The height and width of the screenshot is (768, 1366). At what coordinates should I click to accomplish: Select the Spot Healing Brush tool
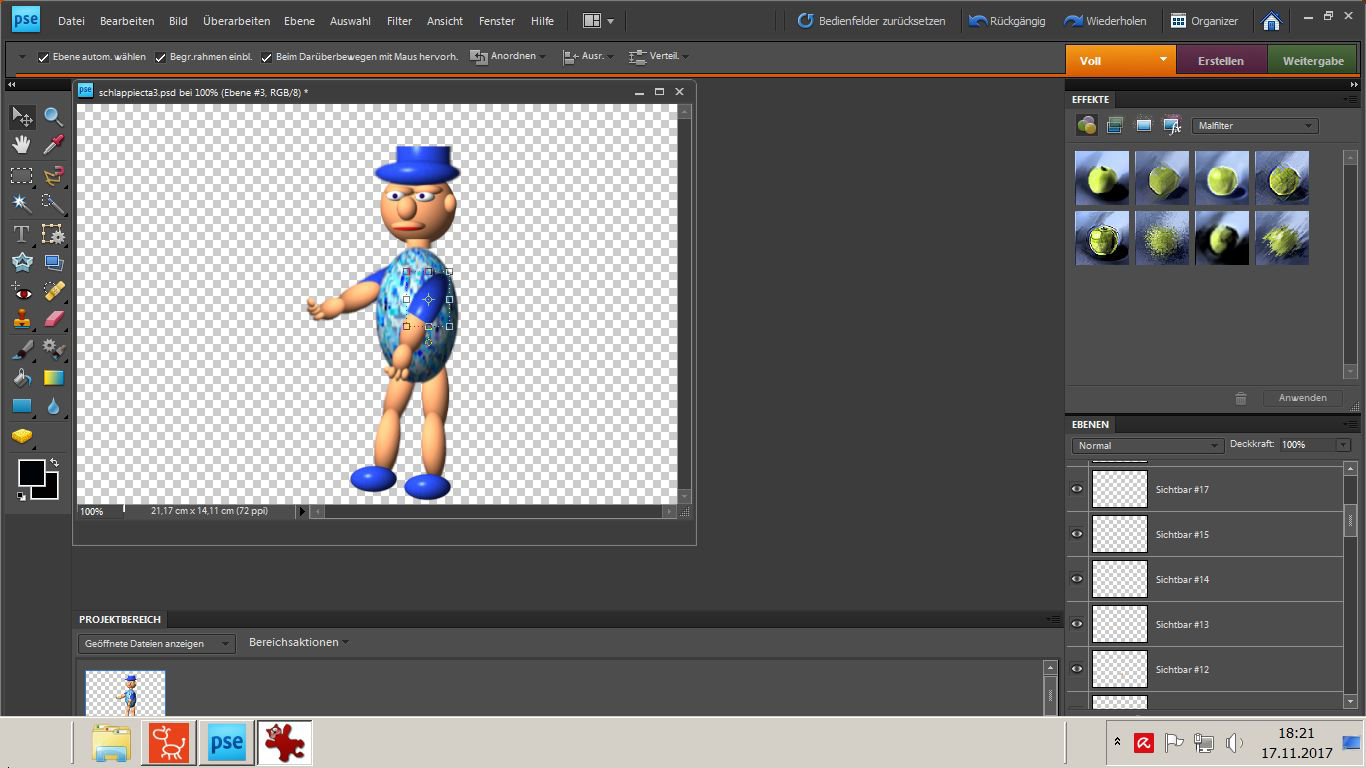54,292
